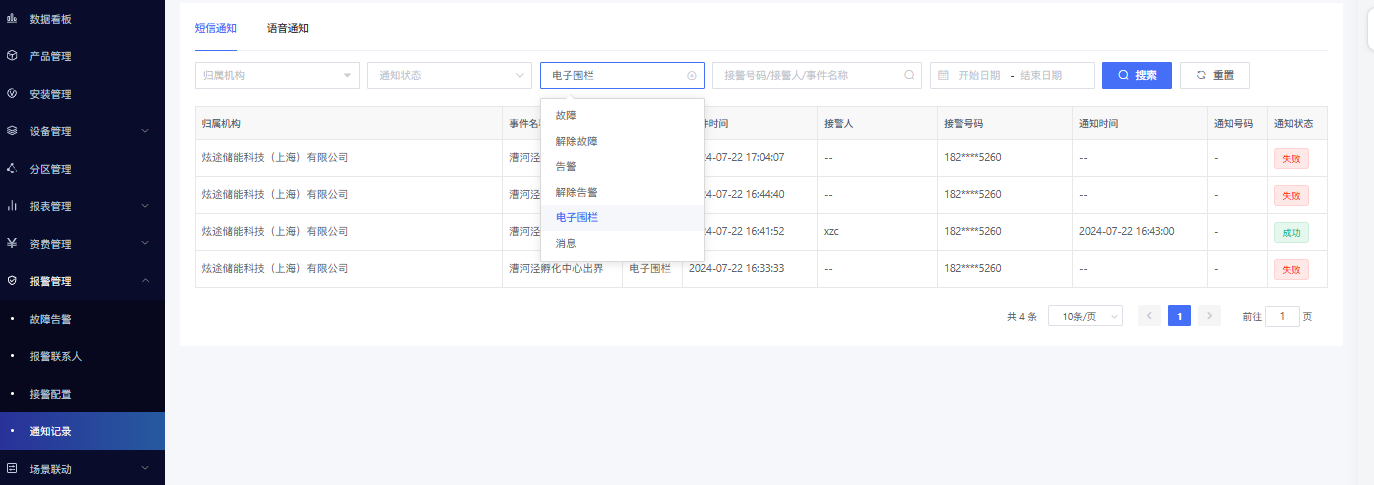Switch to the 语音通知 tab

pos(288,28)
